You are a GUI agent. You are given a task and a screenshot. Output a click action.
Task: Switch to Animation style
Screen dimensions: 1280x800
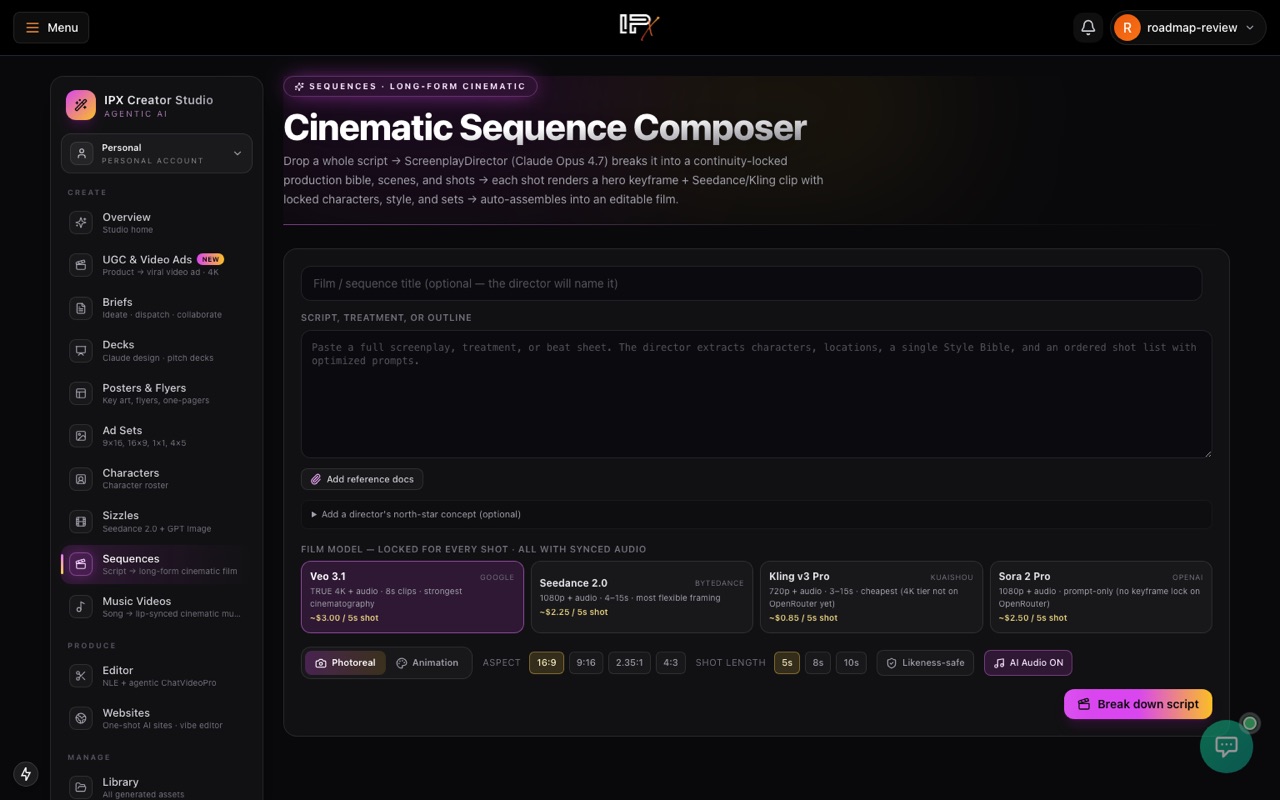[427, 662]
